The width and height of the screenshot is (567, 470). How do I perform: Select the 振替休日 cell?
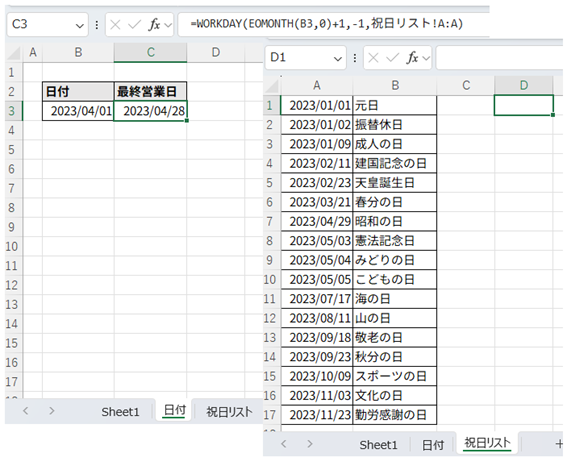395,125
